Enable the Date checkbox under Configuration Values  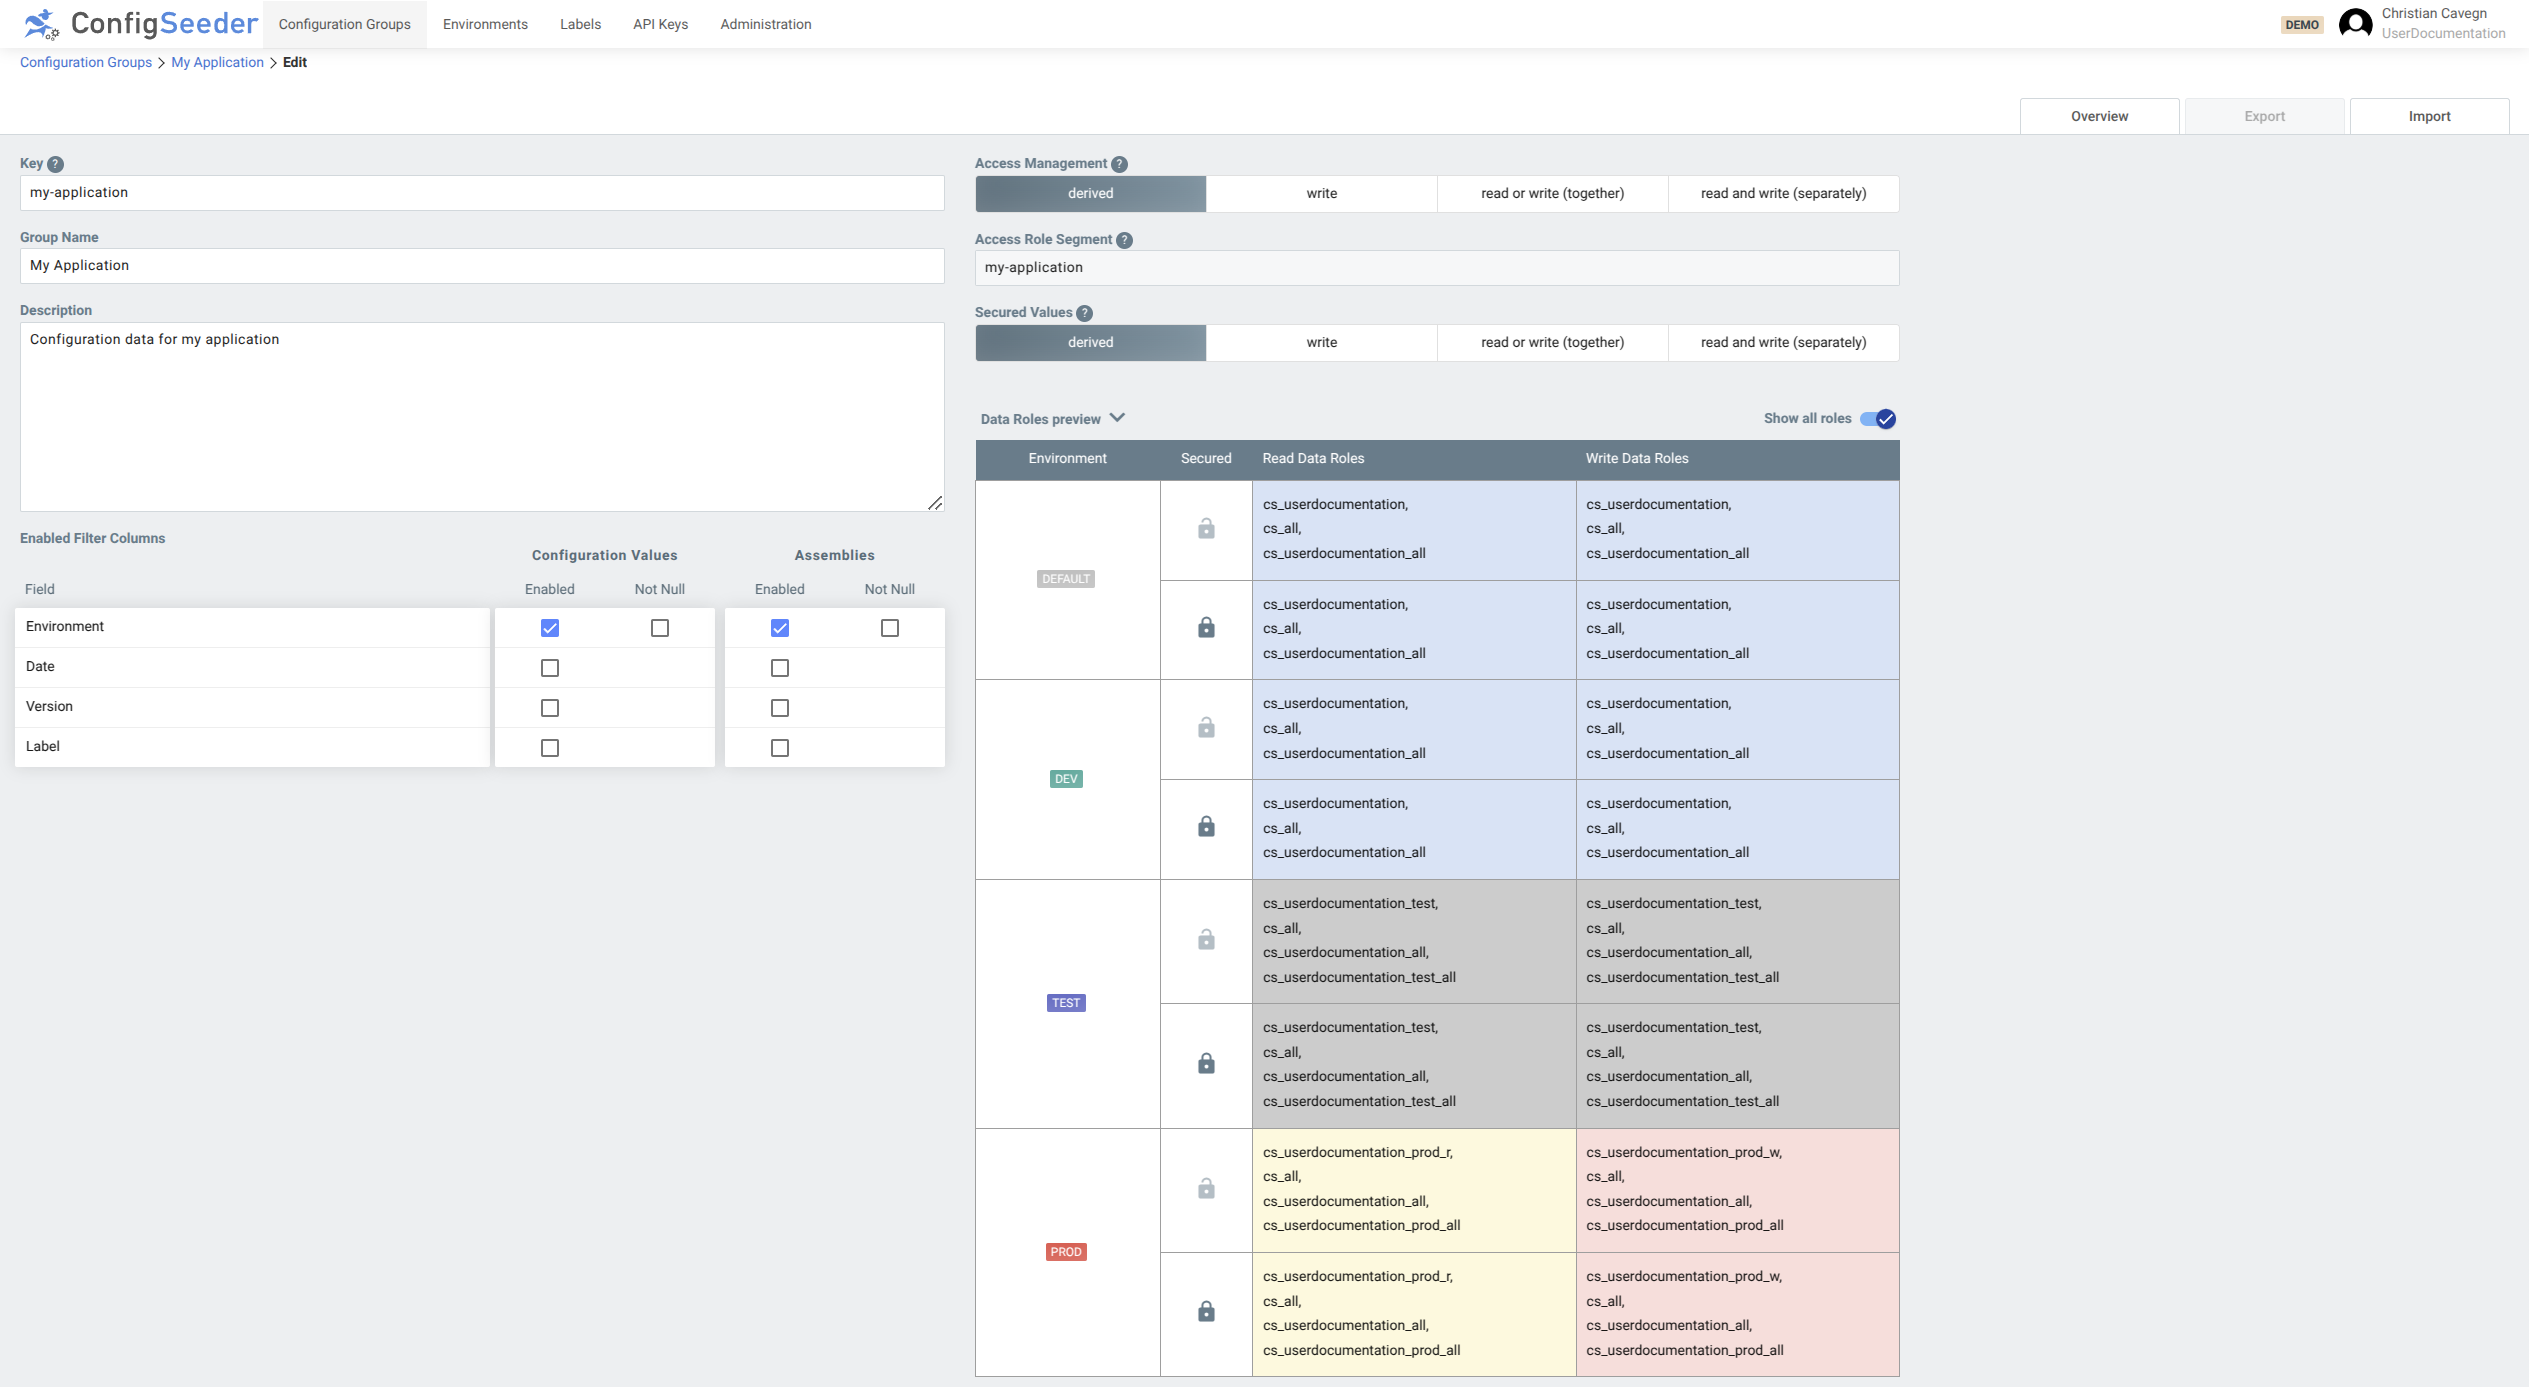click(549, 667)
